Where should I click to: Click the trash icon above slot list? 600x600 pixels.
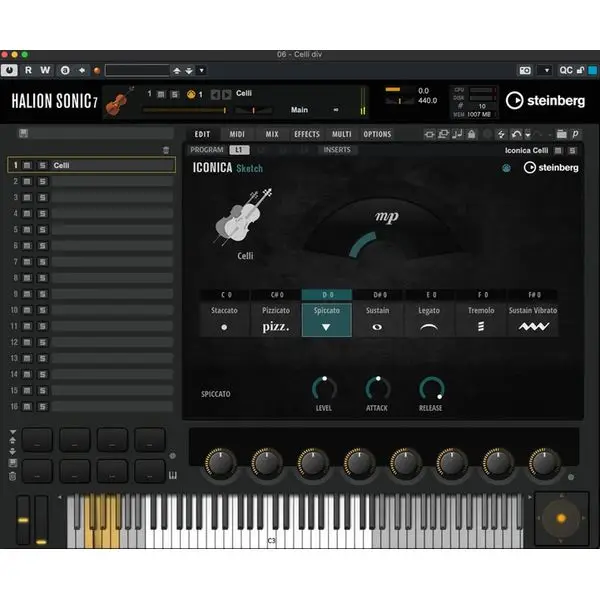tap(166, 150)
